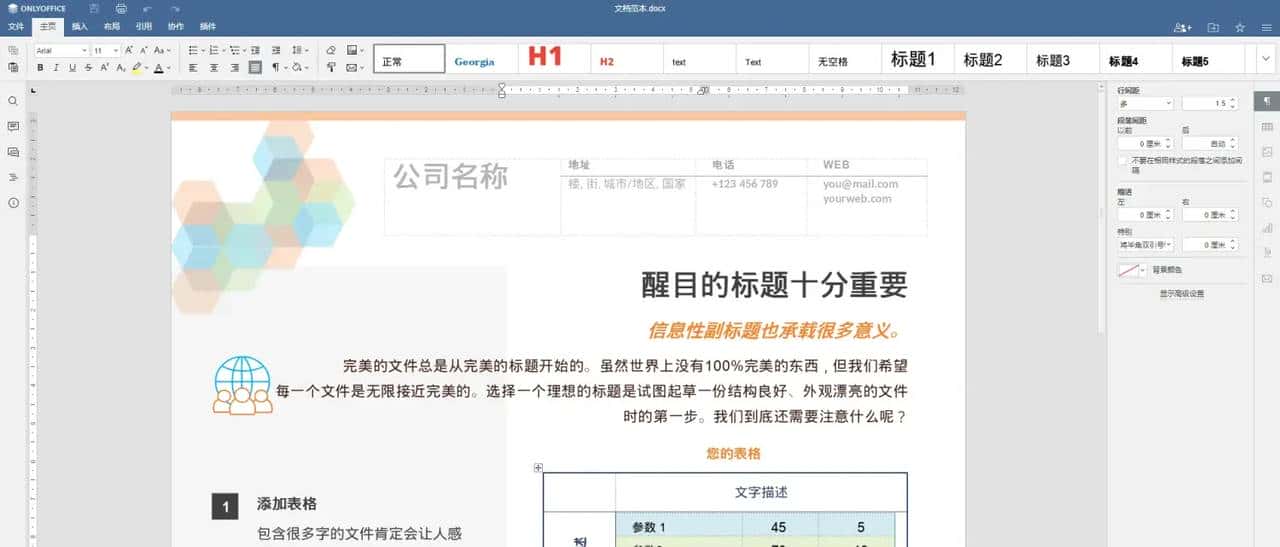Apply the 标题3 style
The height and width of the screenshot is (547, 1280).
point(1063,60)
